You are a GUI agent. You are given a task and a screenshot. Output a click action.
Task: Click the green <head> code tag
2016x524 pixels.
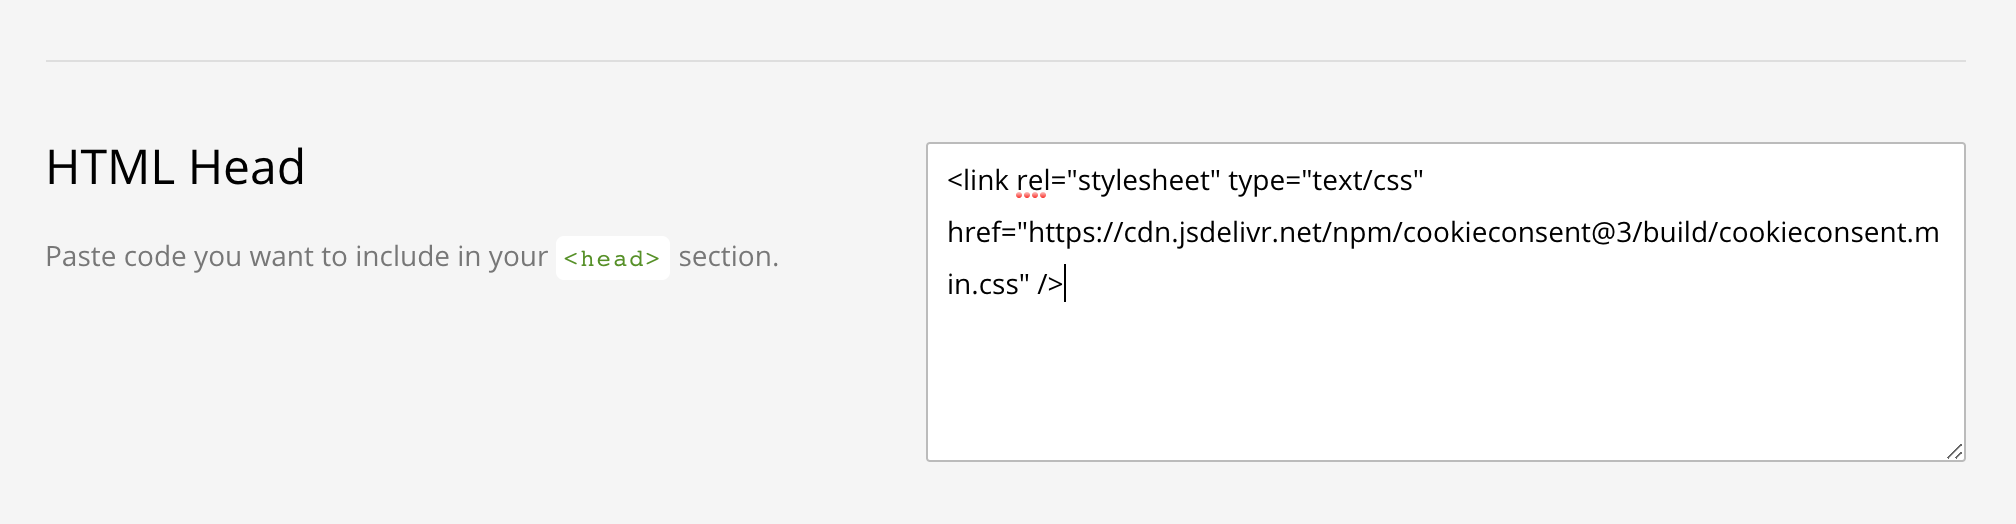612,258
